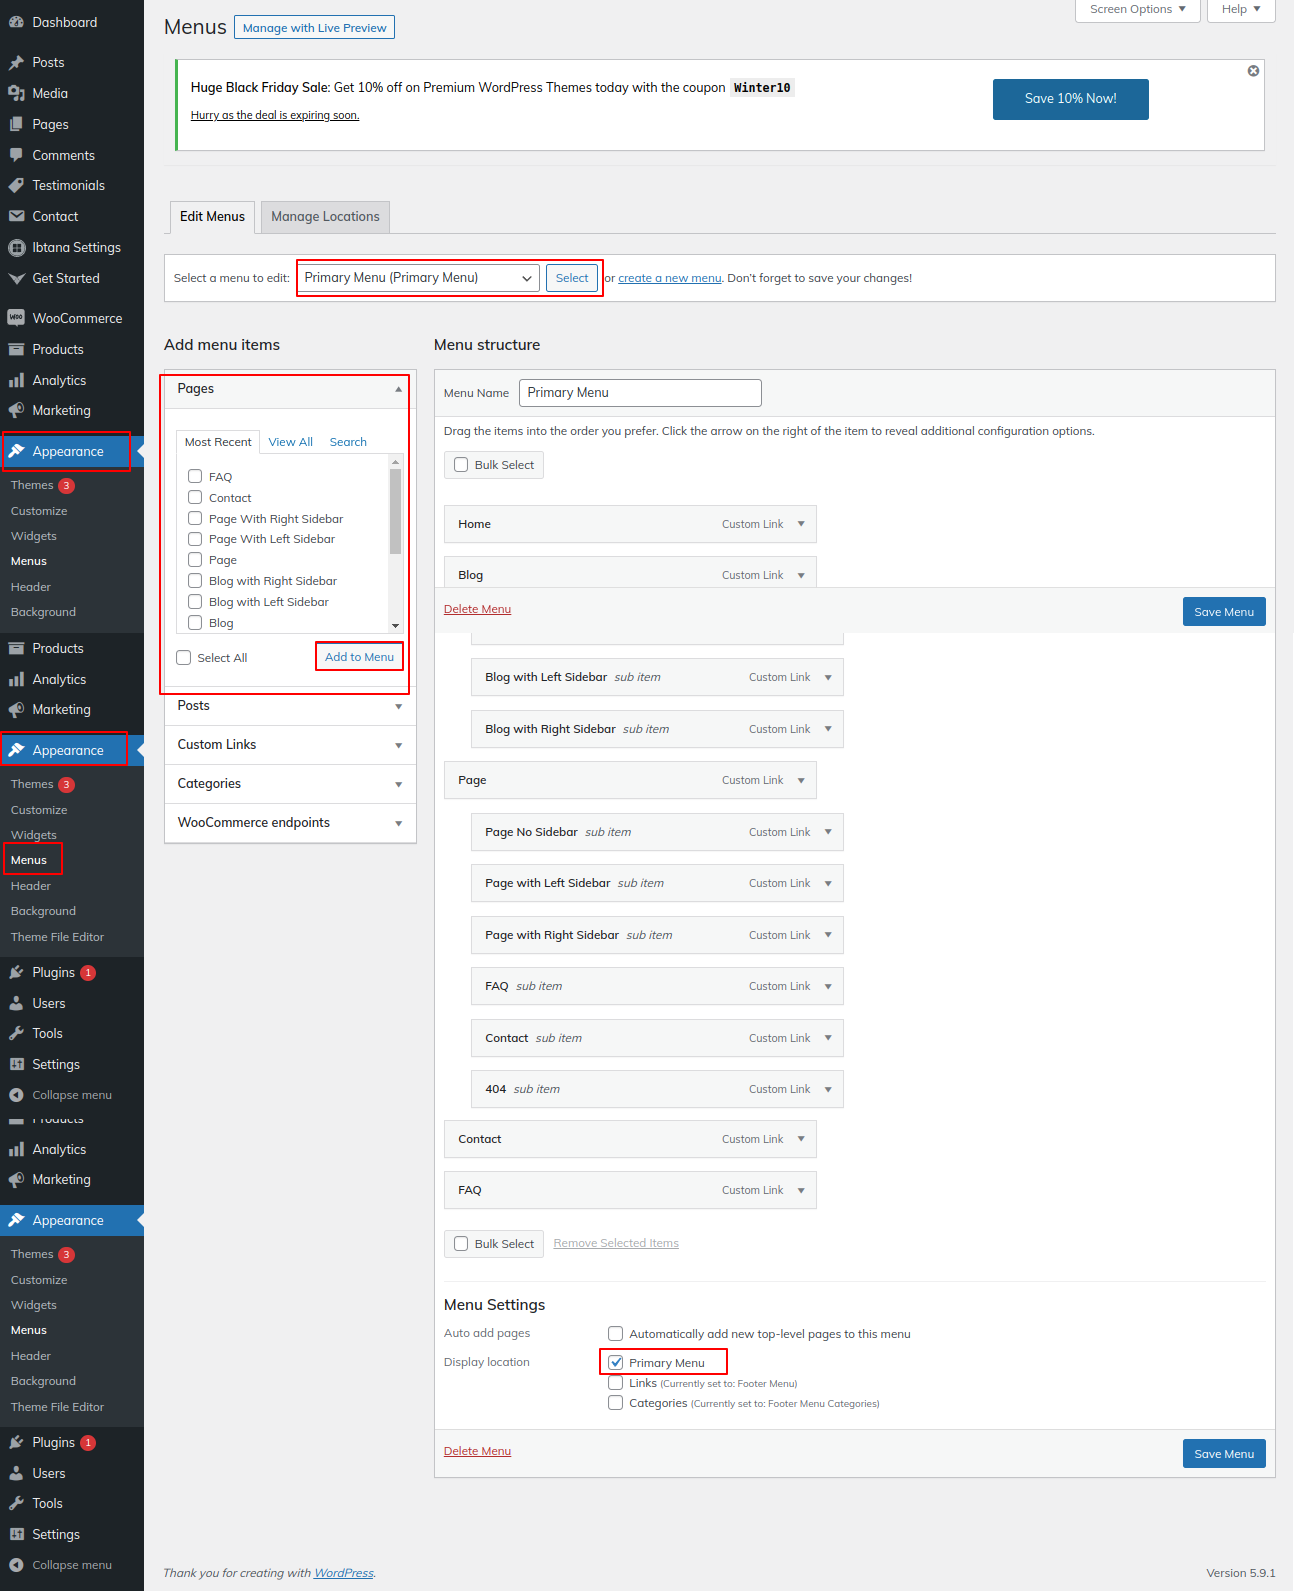Click the Dashboard gauge icon in sidebar
The width and height of the screenshot is (1294, 1591).
pos(16,22)
